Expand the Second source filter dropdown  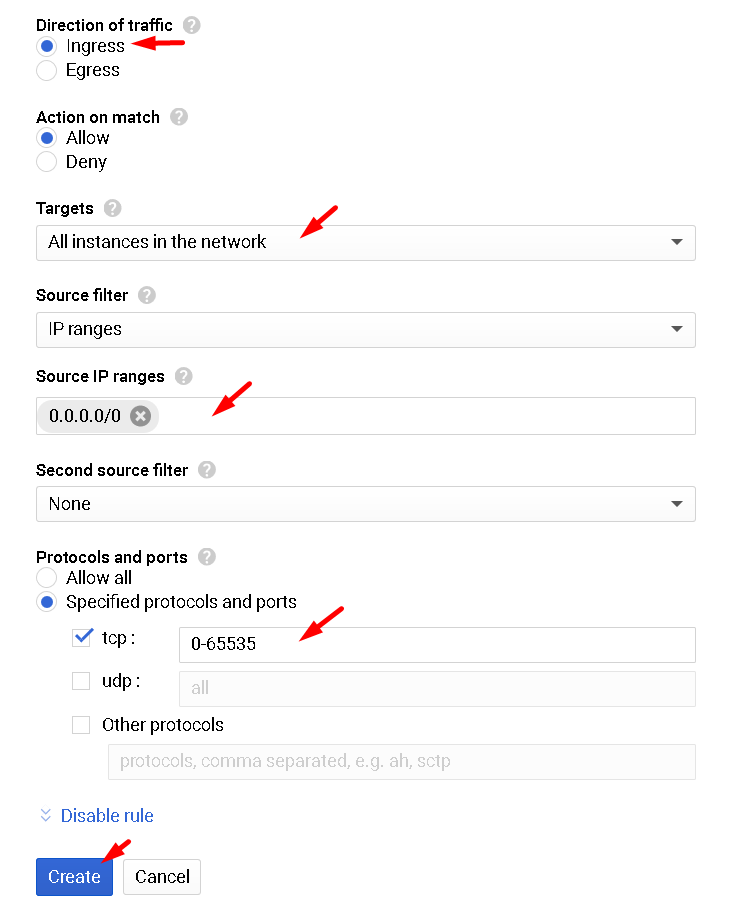click(365, 504)
